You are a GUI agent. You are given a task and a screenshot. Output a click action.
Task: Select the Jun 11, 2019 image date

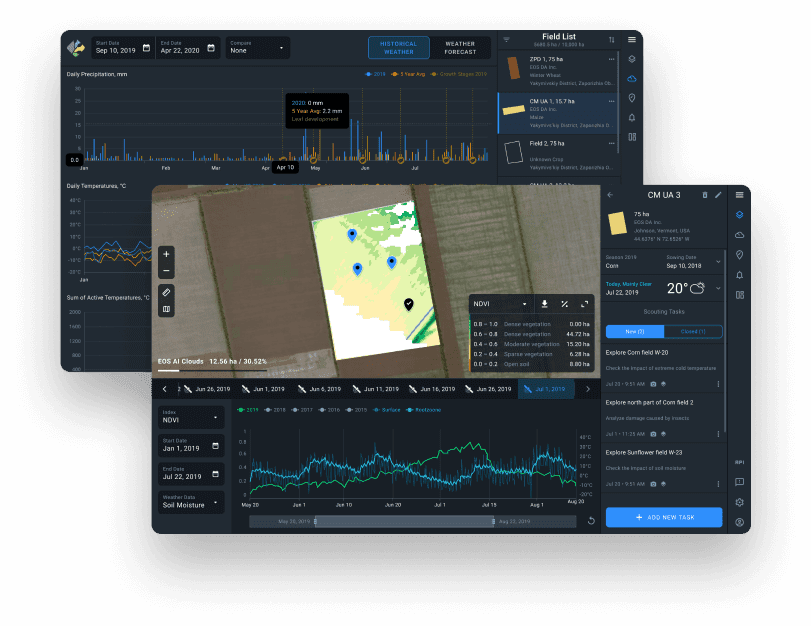point(376,389)
